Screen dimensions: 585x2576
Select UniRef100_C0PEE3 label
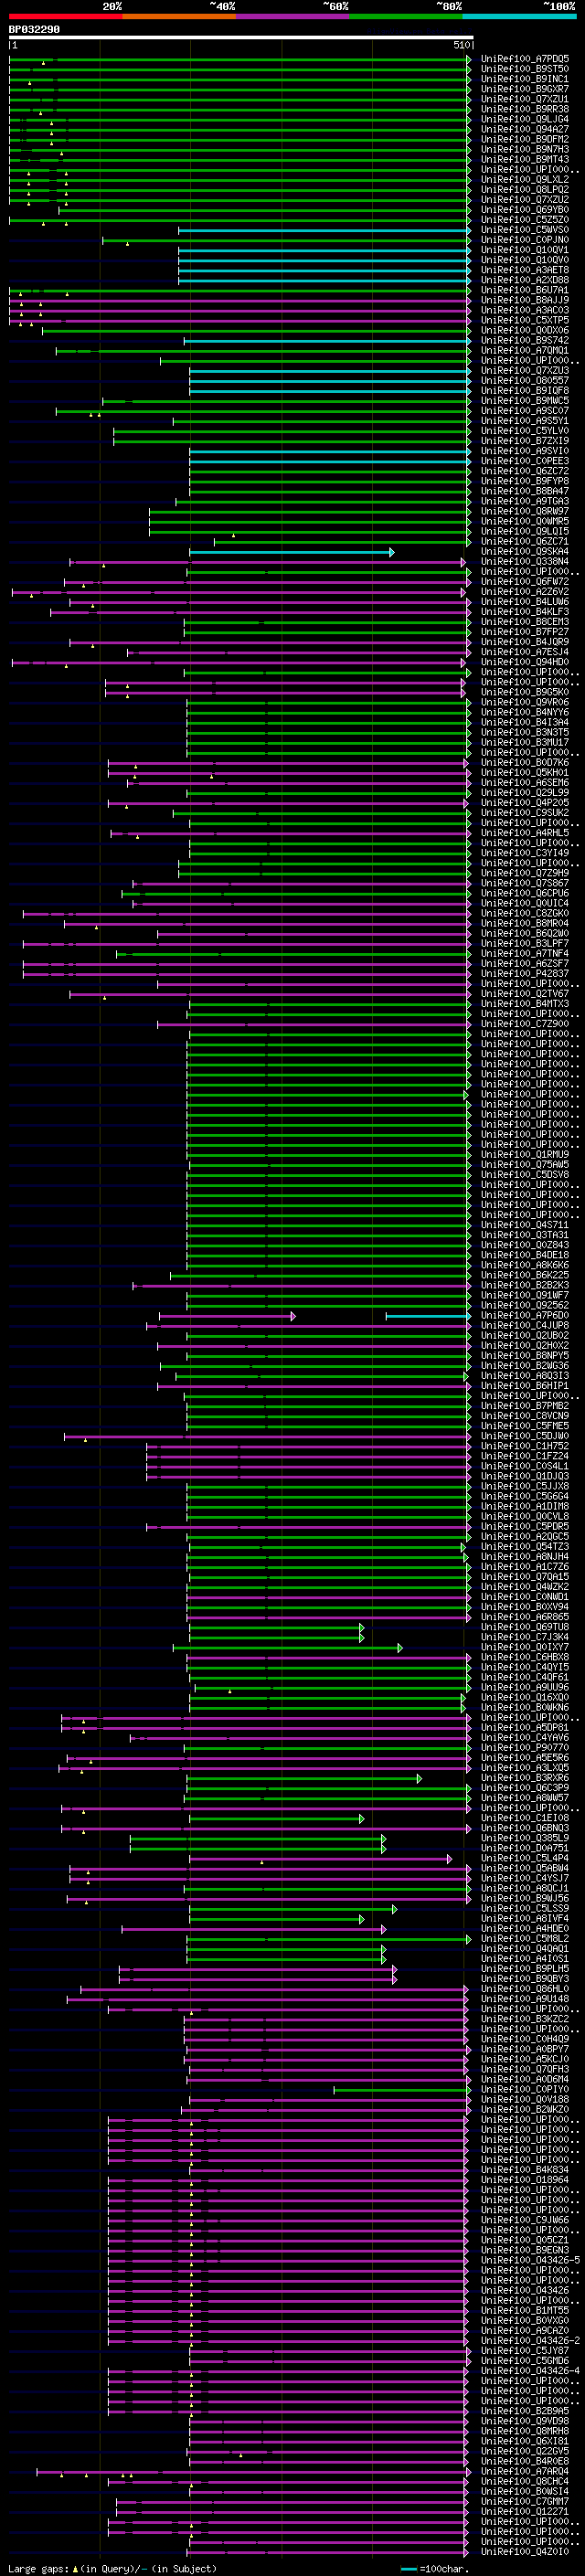pyautogui.click(x=525, y=461)
